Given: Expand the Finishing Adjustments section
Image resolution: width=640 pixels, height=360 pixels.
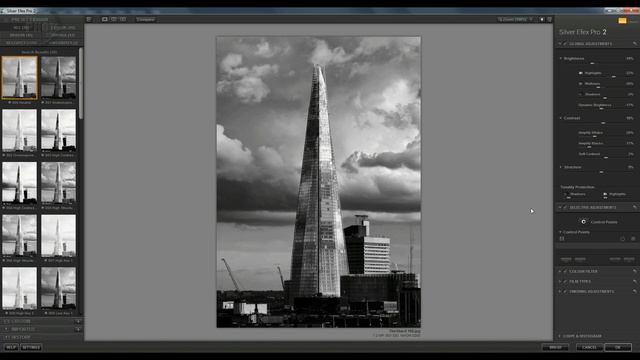Looking at the screenshot, I should tap(560, 291).
